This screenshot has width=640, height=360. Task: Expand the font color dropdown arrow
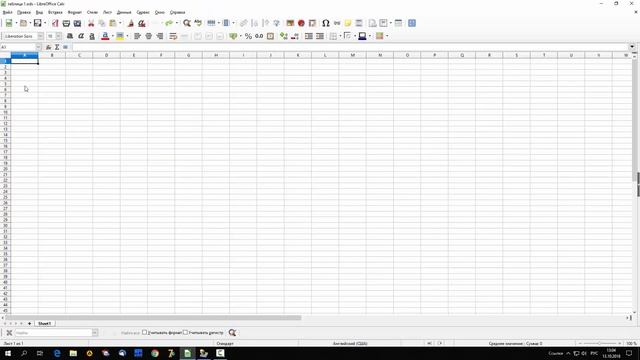pos(113,36)
